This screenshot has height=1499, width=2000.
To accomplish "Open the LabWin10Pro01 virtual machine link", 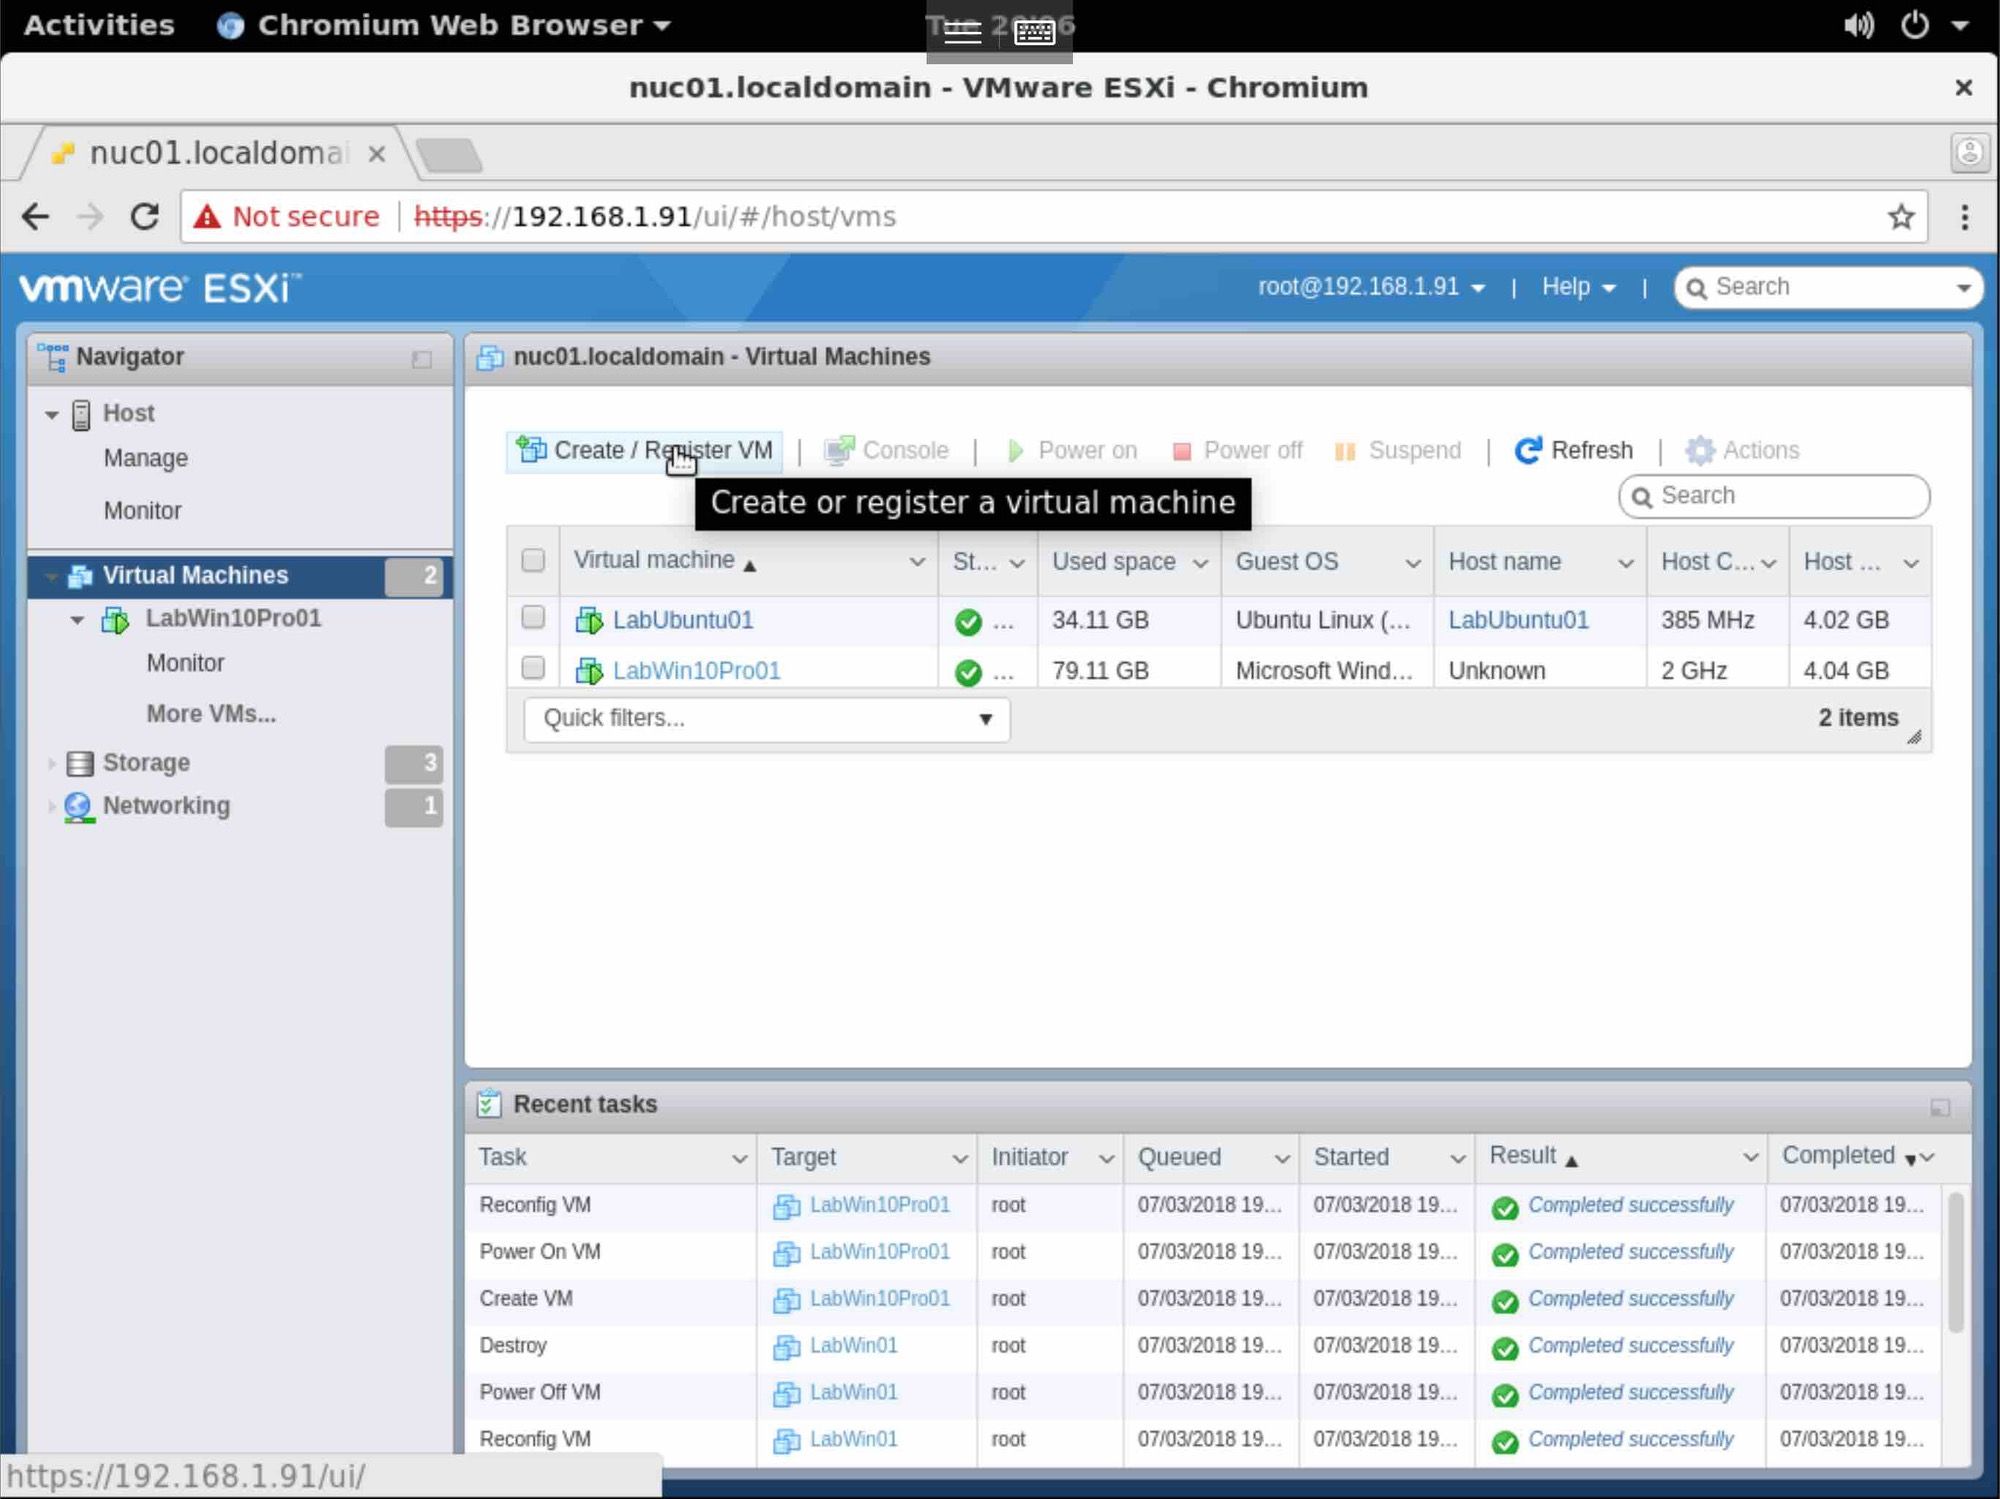I will pos(696,671).
